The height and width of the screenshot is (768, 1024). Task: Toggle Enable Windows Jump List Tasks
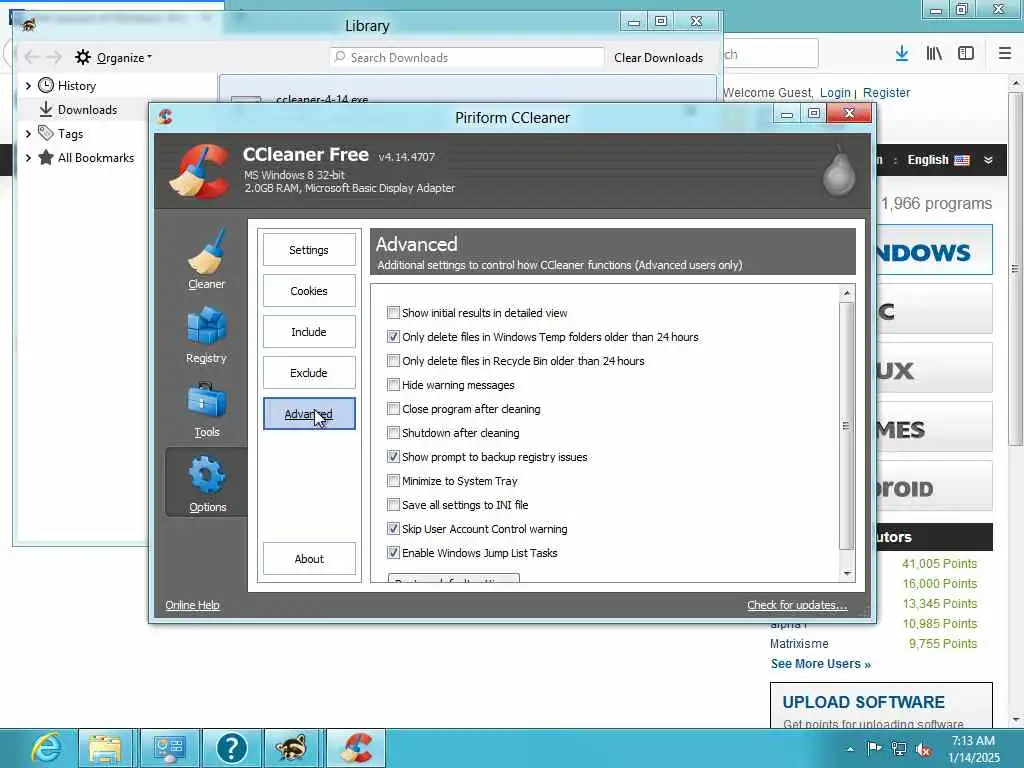click(x=393, y=553)
